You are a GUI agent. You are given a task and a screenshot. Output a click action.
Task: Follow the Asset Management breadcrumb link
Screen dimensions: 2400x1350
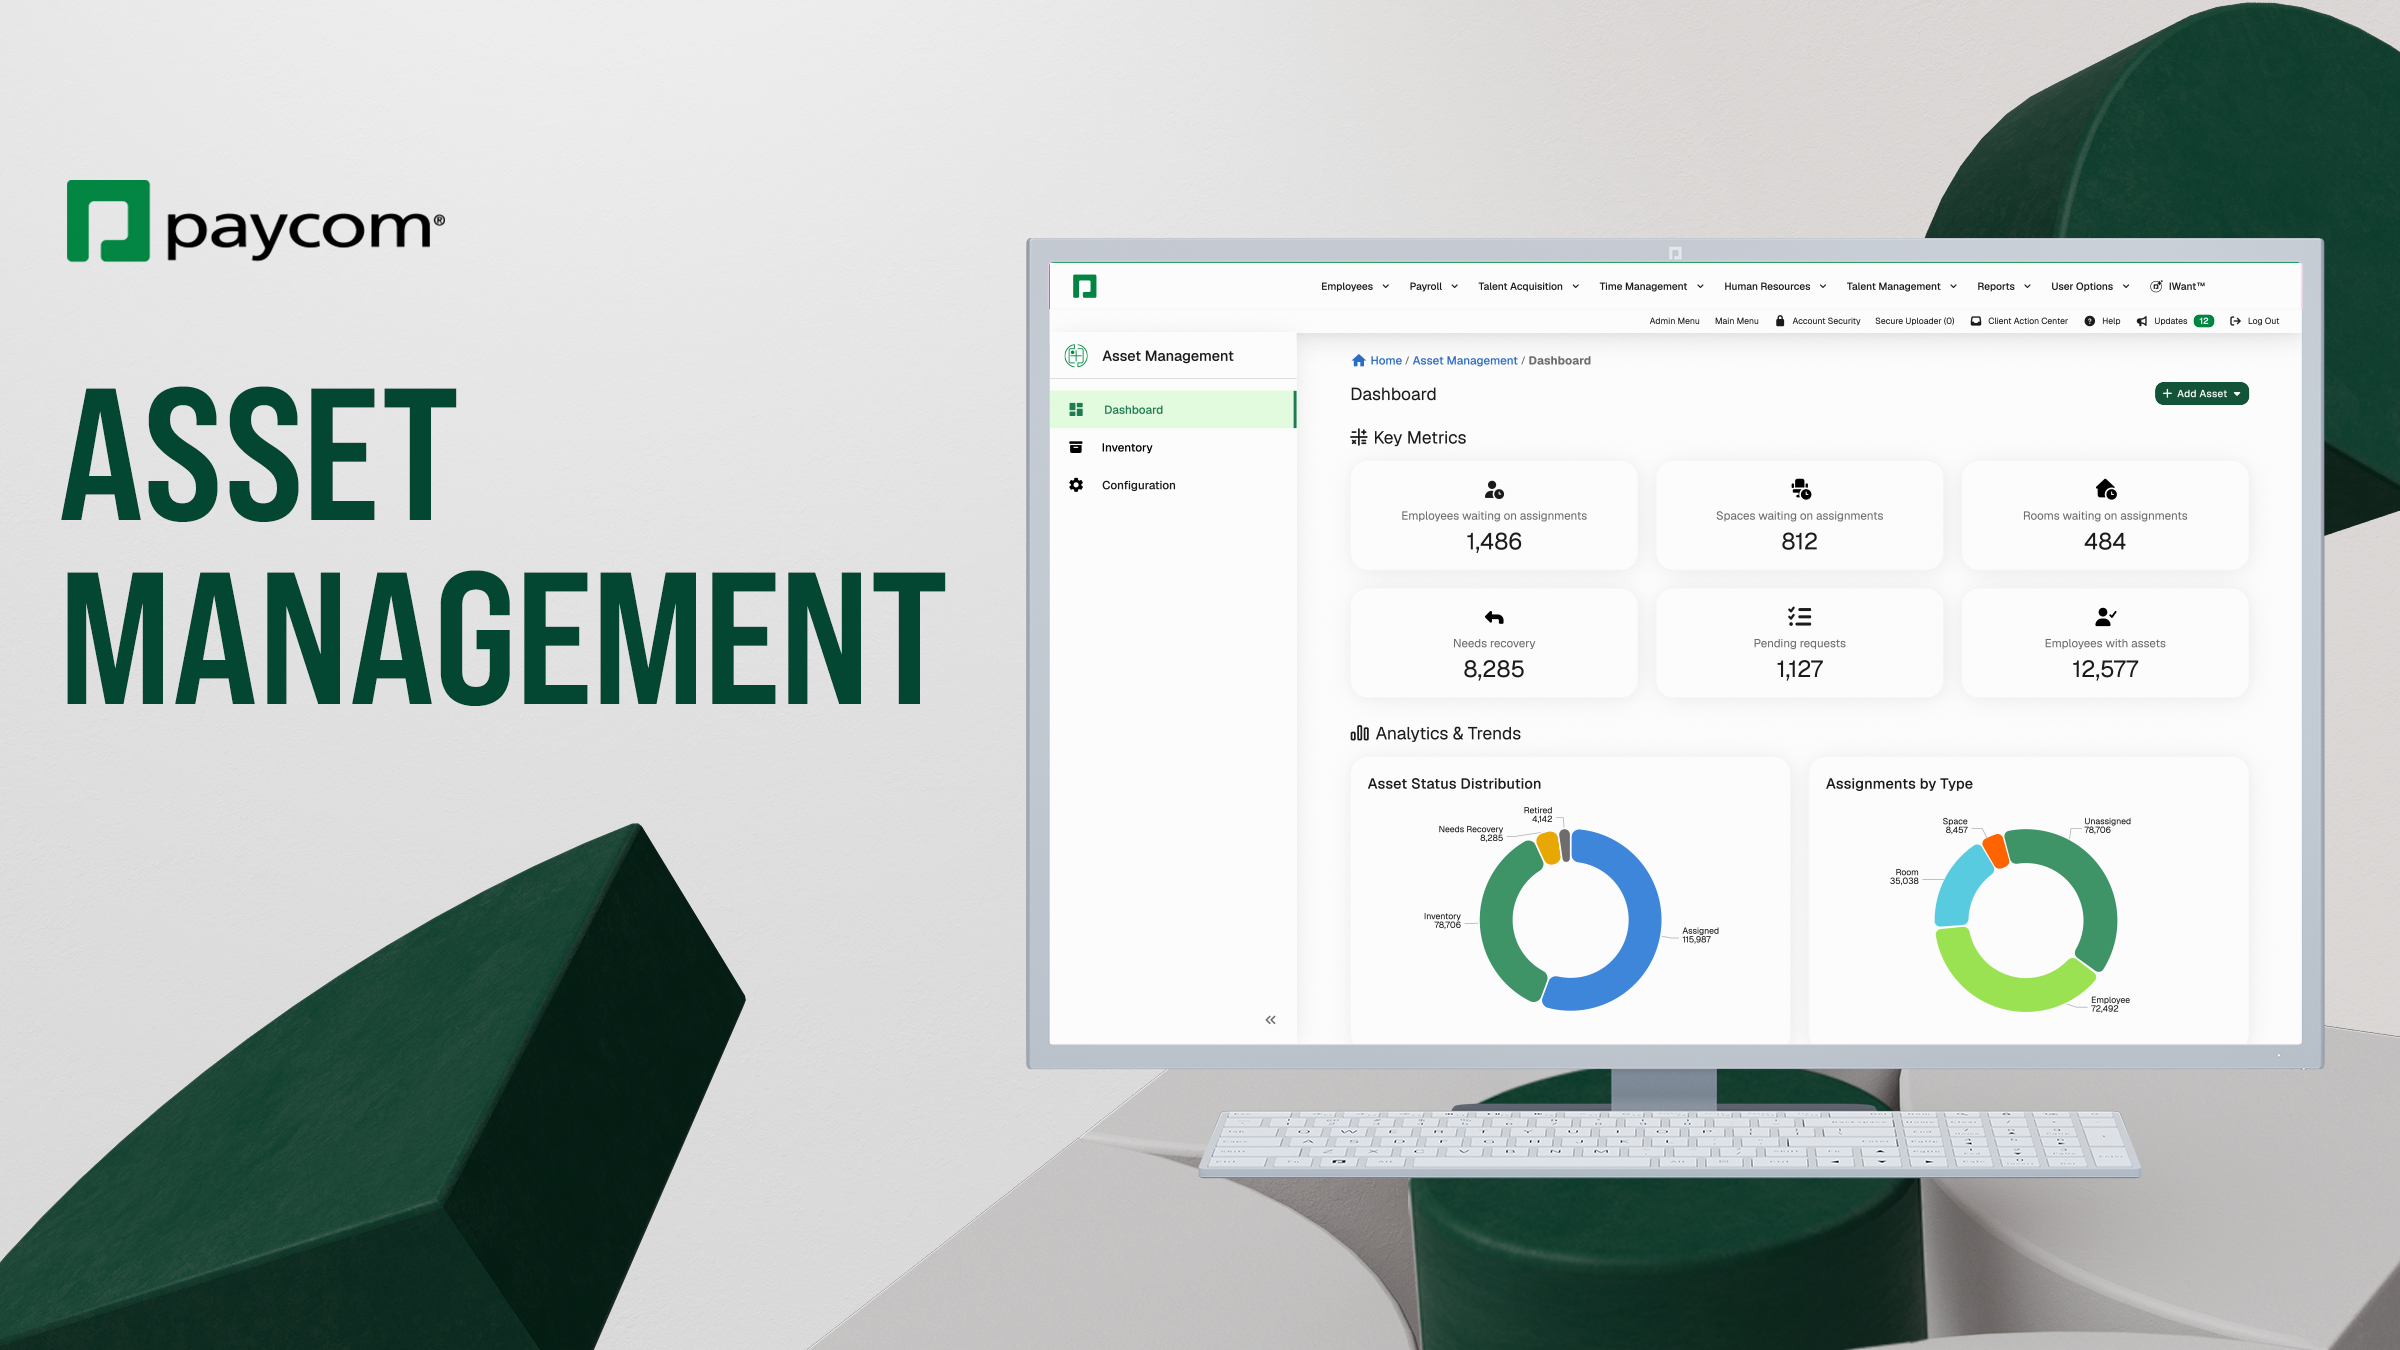click(x=1464, y=361)
